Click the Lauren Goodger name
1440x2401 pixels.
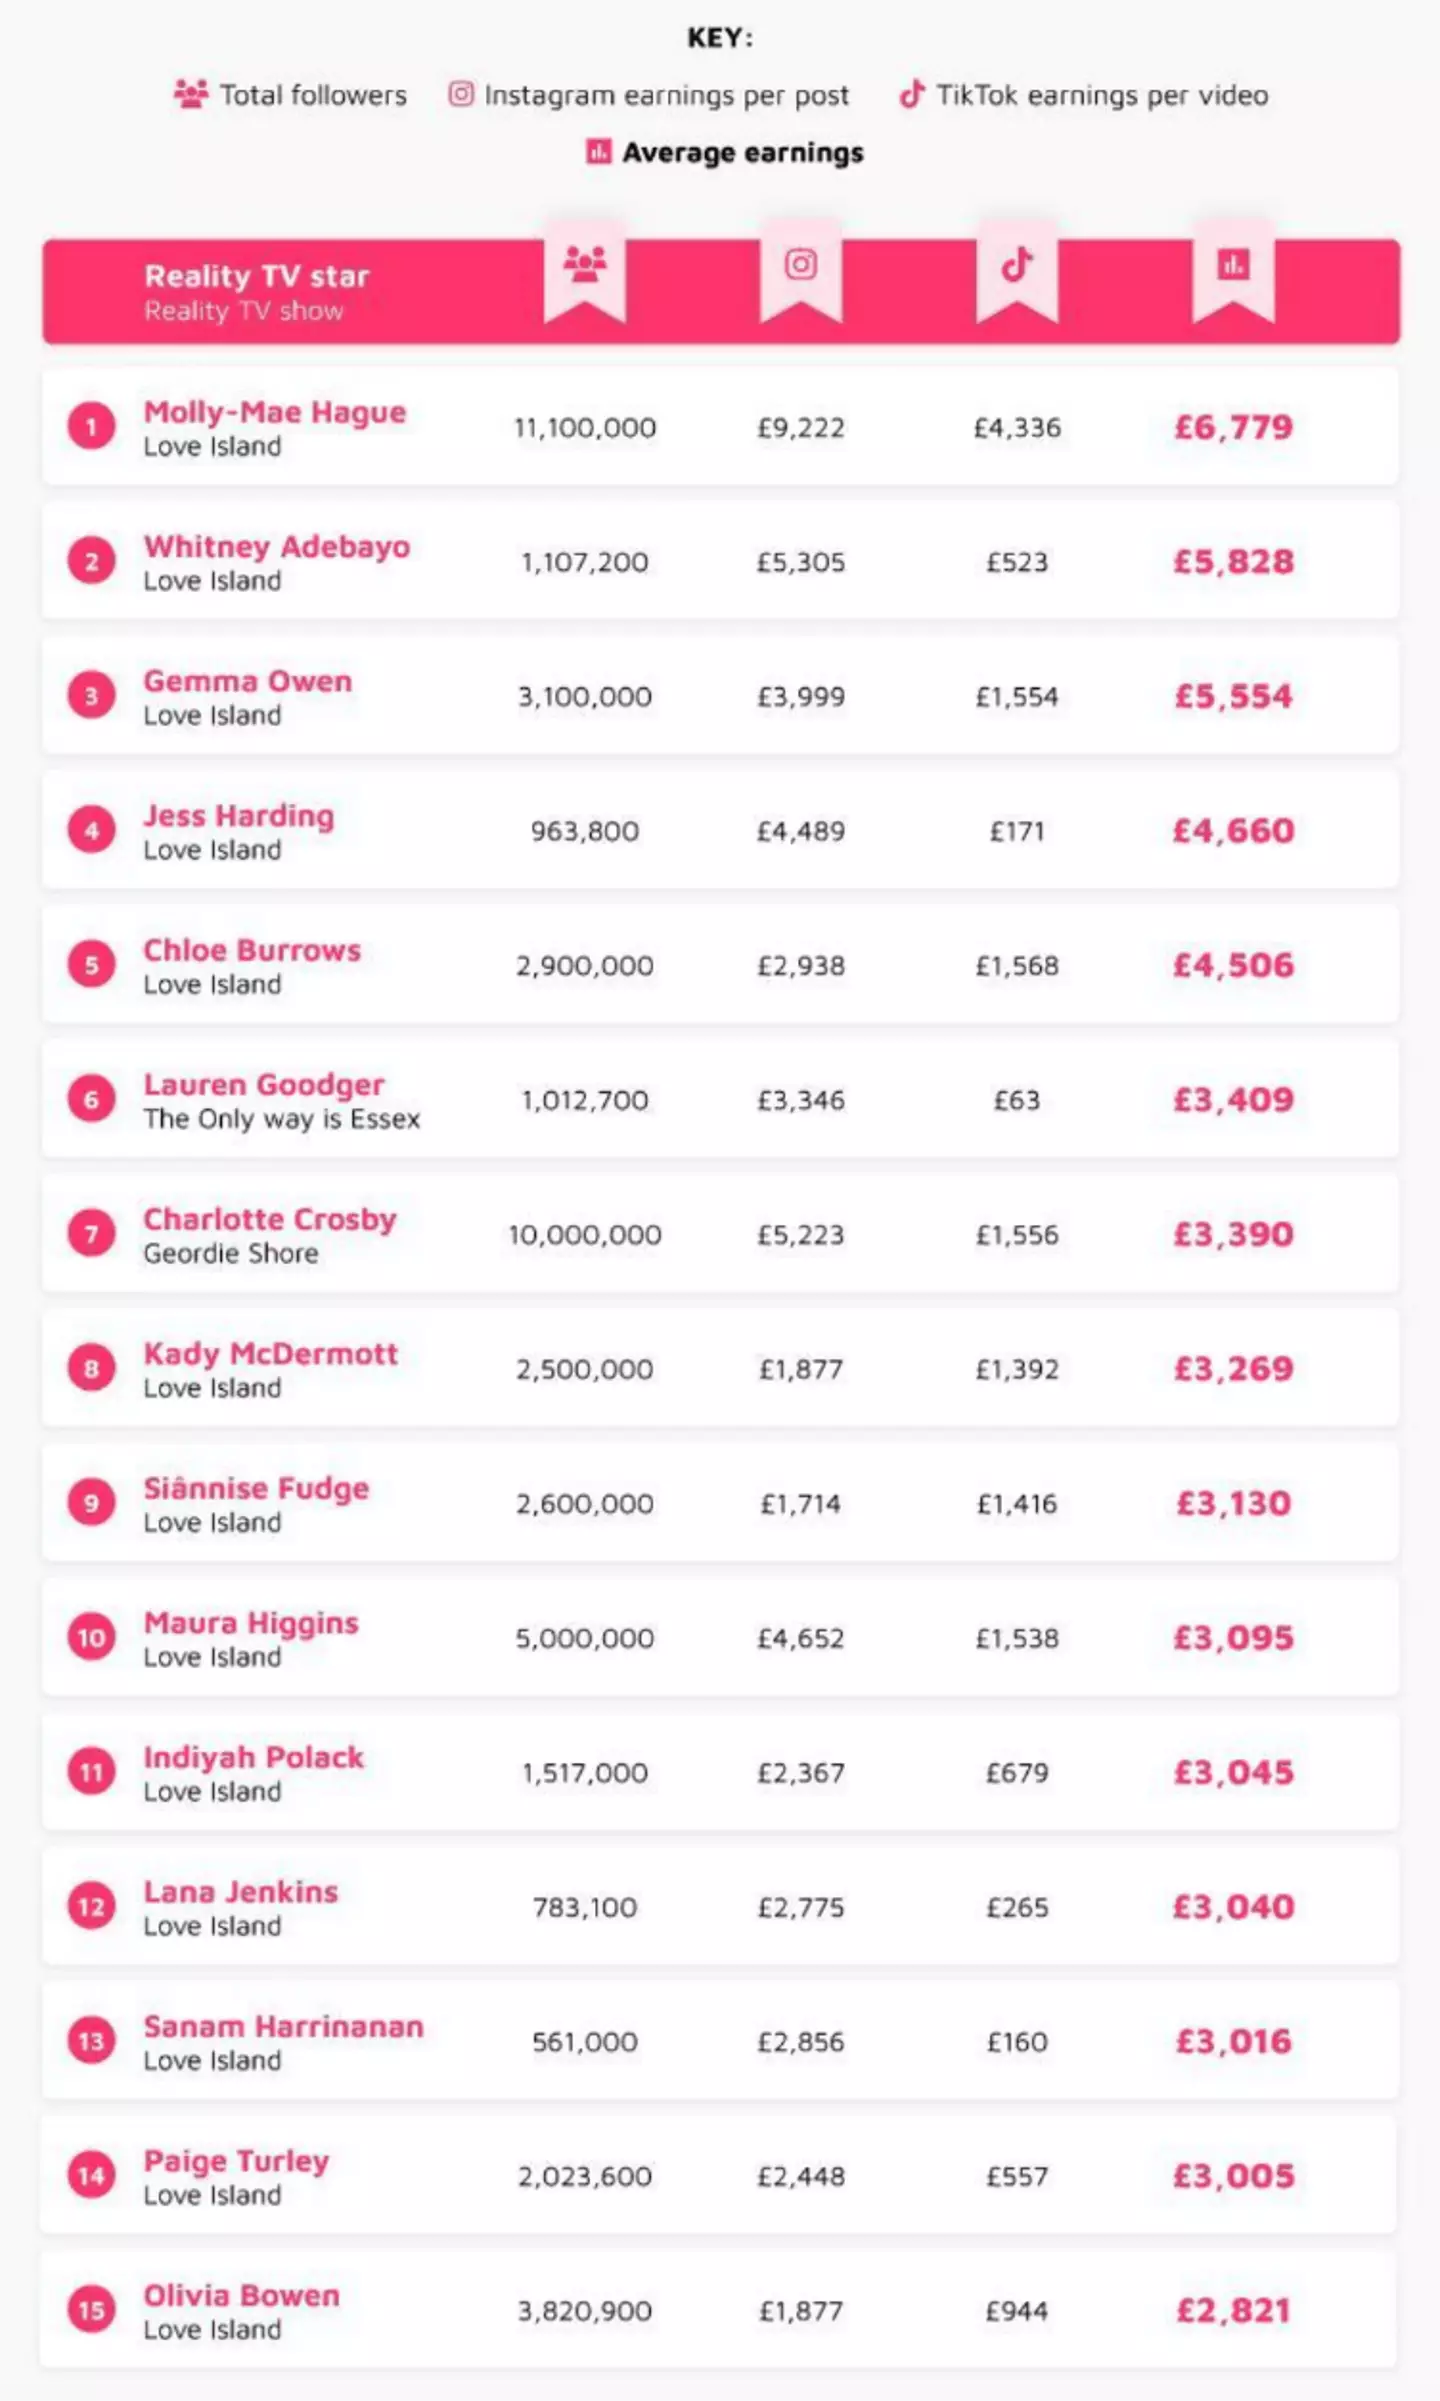point(264,1085)
